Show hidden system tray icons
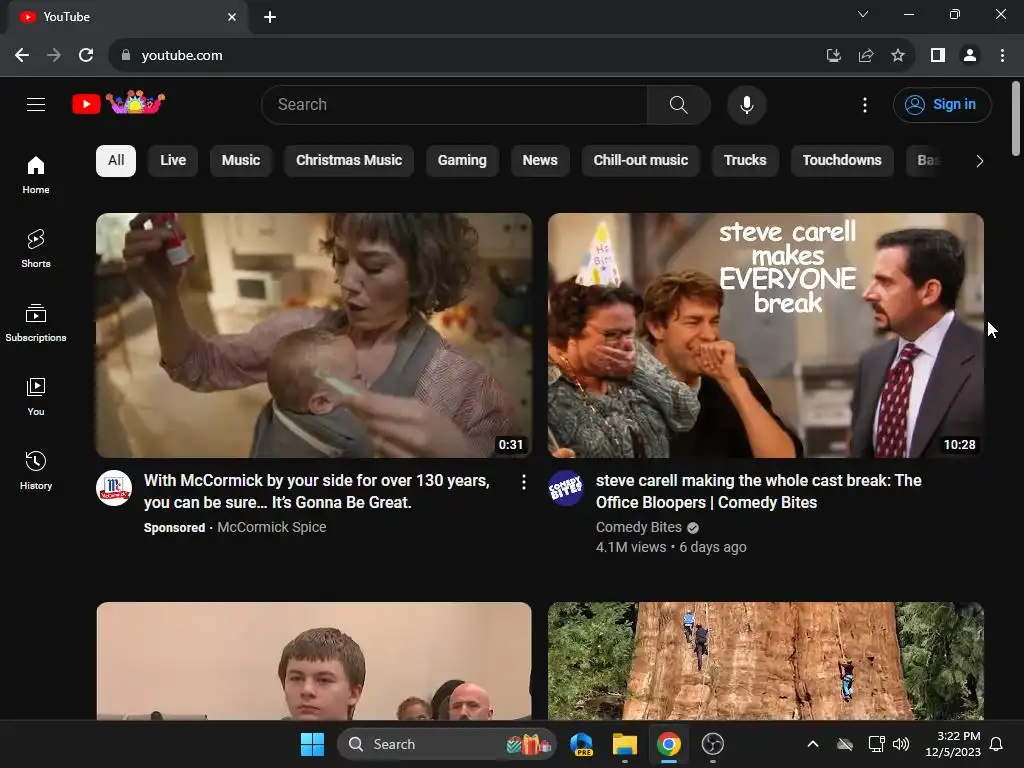This screenshot has width=1024, height=768. coord(812,744)
